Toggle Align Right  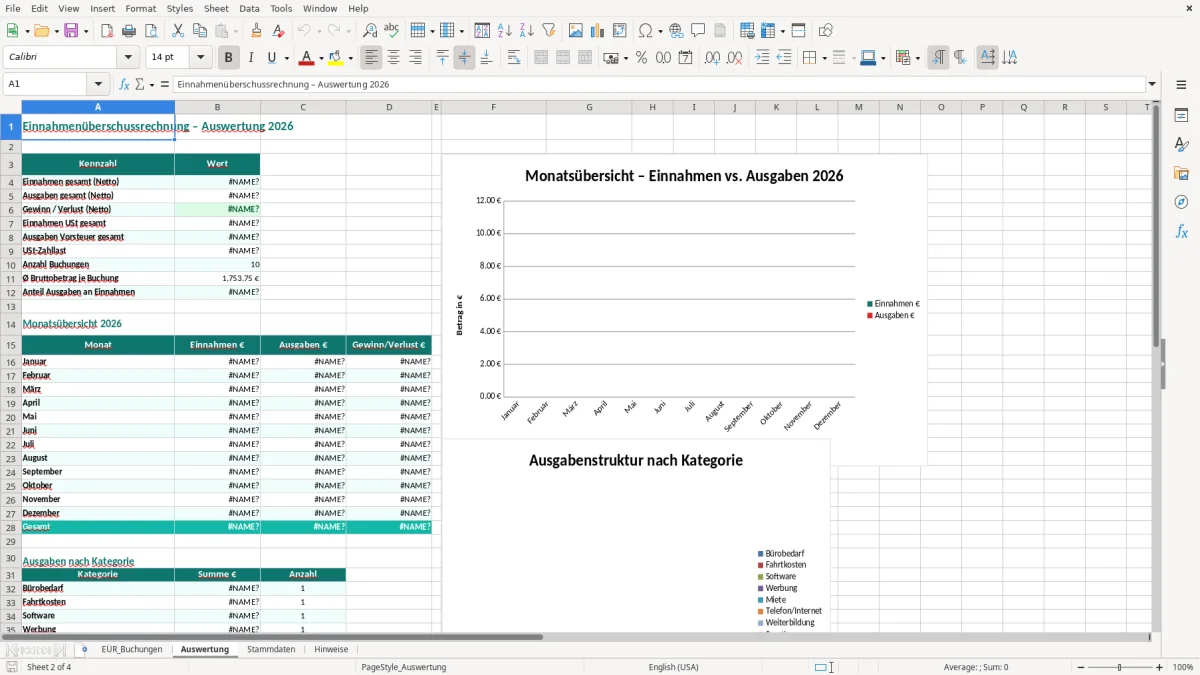coord(416,58)
